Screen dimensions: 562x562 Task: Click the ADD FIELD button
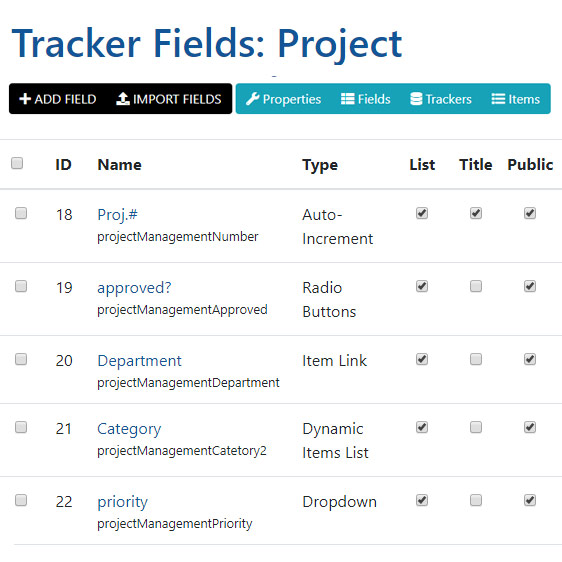coord(58,99)
